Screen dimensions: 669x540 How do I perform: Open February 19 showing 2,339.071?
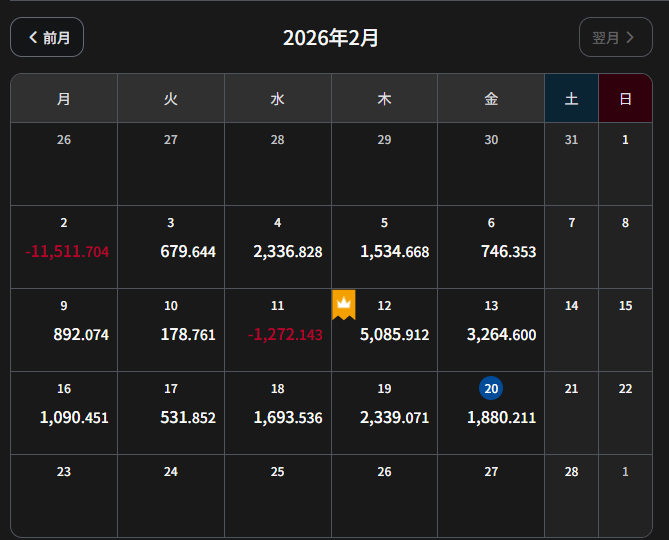click(384, 413)
